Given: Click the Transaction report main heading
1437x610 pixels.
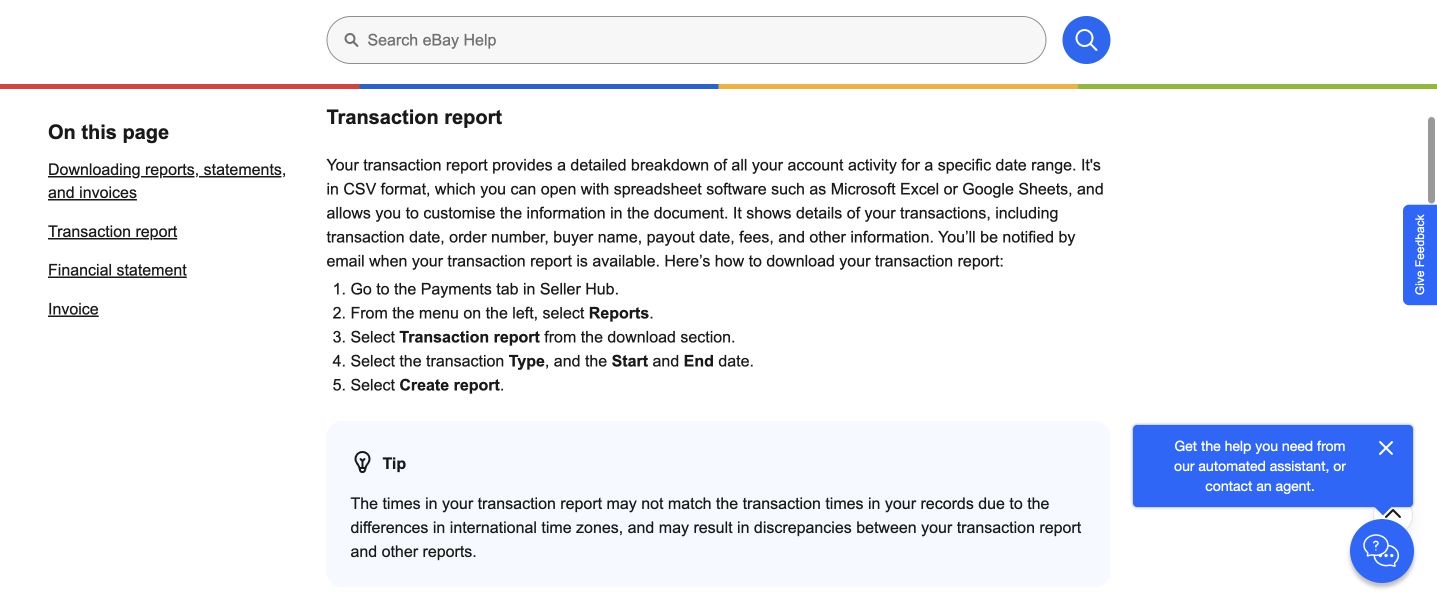Looking at the screenshot, I should pyautogui.click(x=414, y=117).
